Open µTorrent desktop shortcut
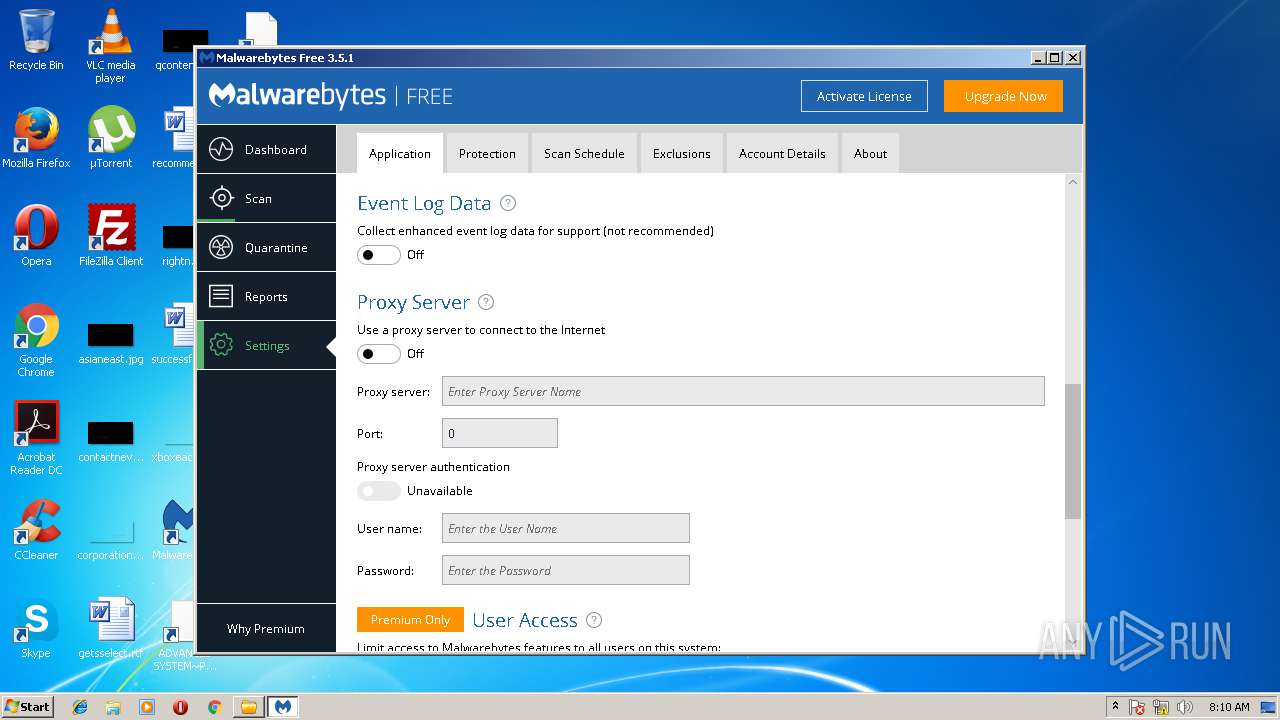The height and width of the screenshot is (720, 1280). point(110,138)
